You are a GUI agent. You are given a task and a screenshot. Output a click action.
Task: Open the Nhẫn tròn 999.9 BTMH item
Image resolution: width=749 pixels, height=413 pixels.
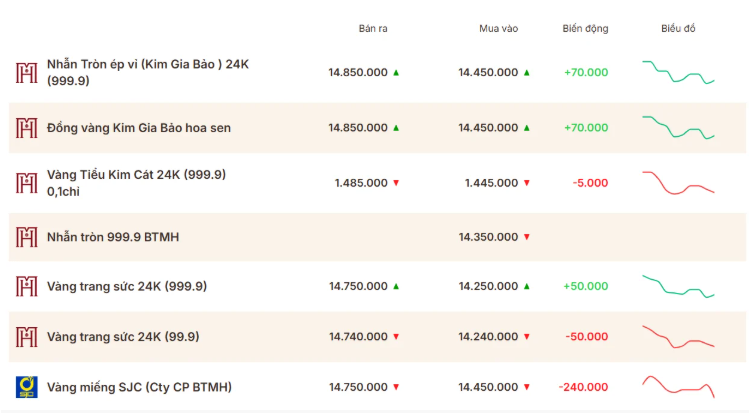click(x=113, y=237)
